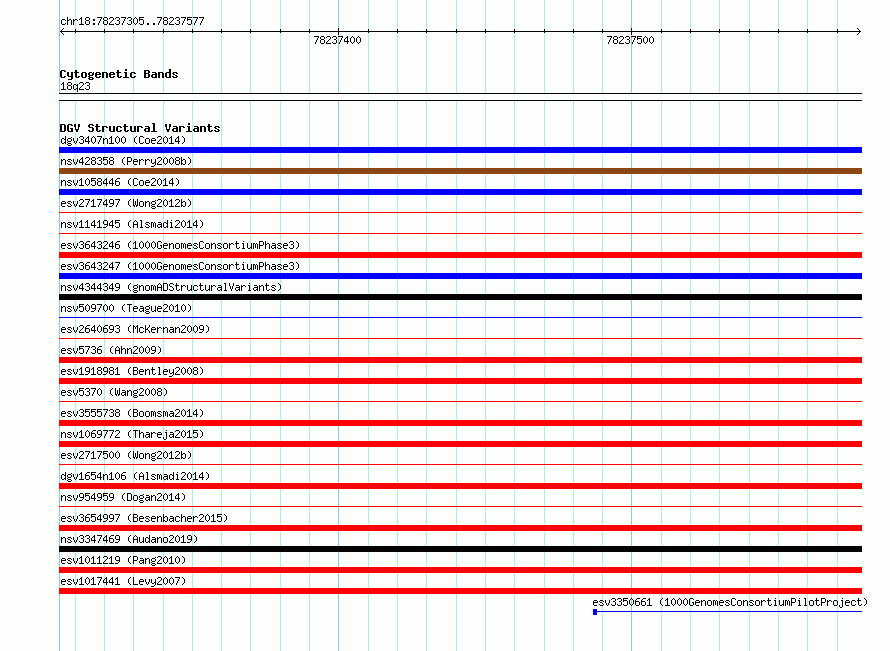The width and height of the screenshot is (890, 651).
Task: Open esv3643246 (1000GenomesConsortiumPhase3) label
Action: coord(180,245)
